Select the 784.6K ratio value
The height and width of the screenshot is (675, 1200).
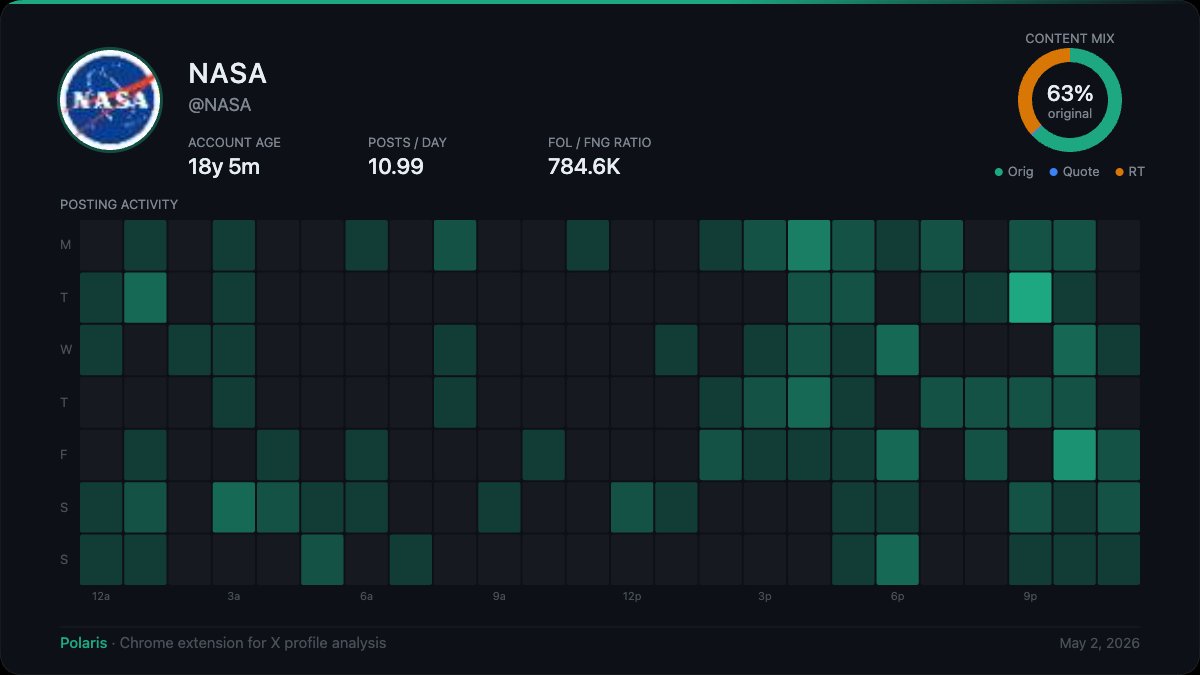[x=584, y=167]
